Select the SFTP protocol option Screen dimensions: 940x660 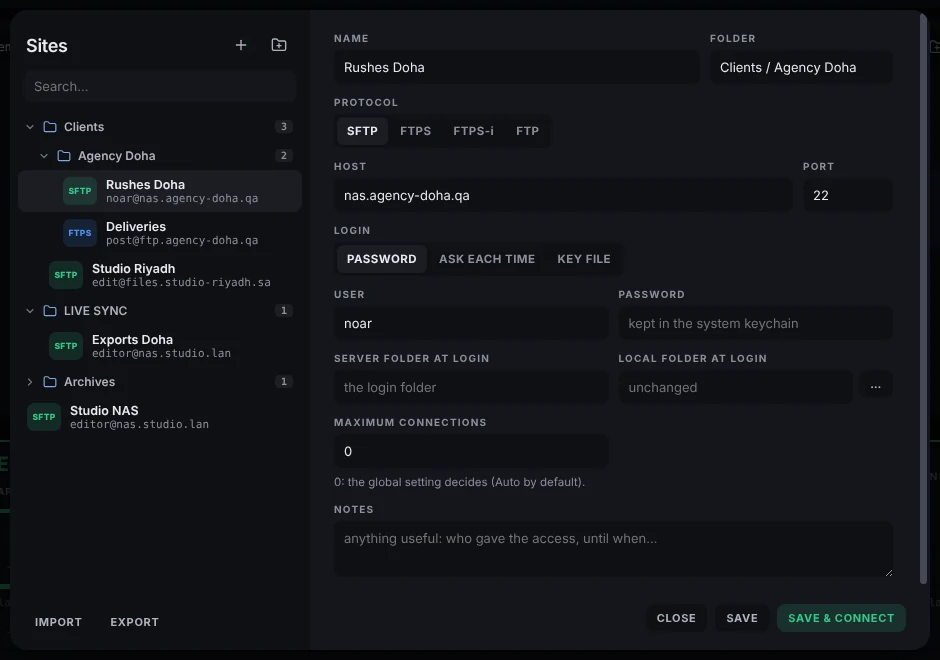pyautogui.click(x=362, y=131)
